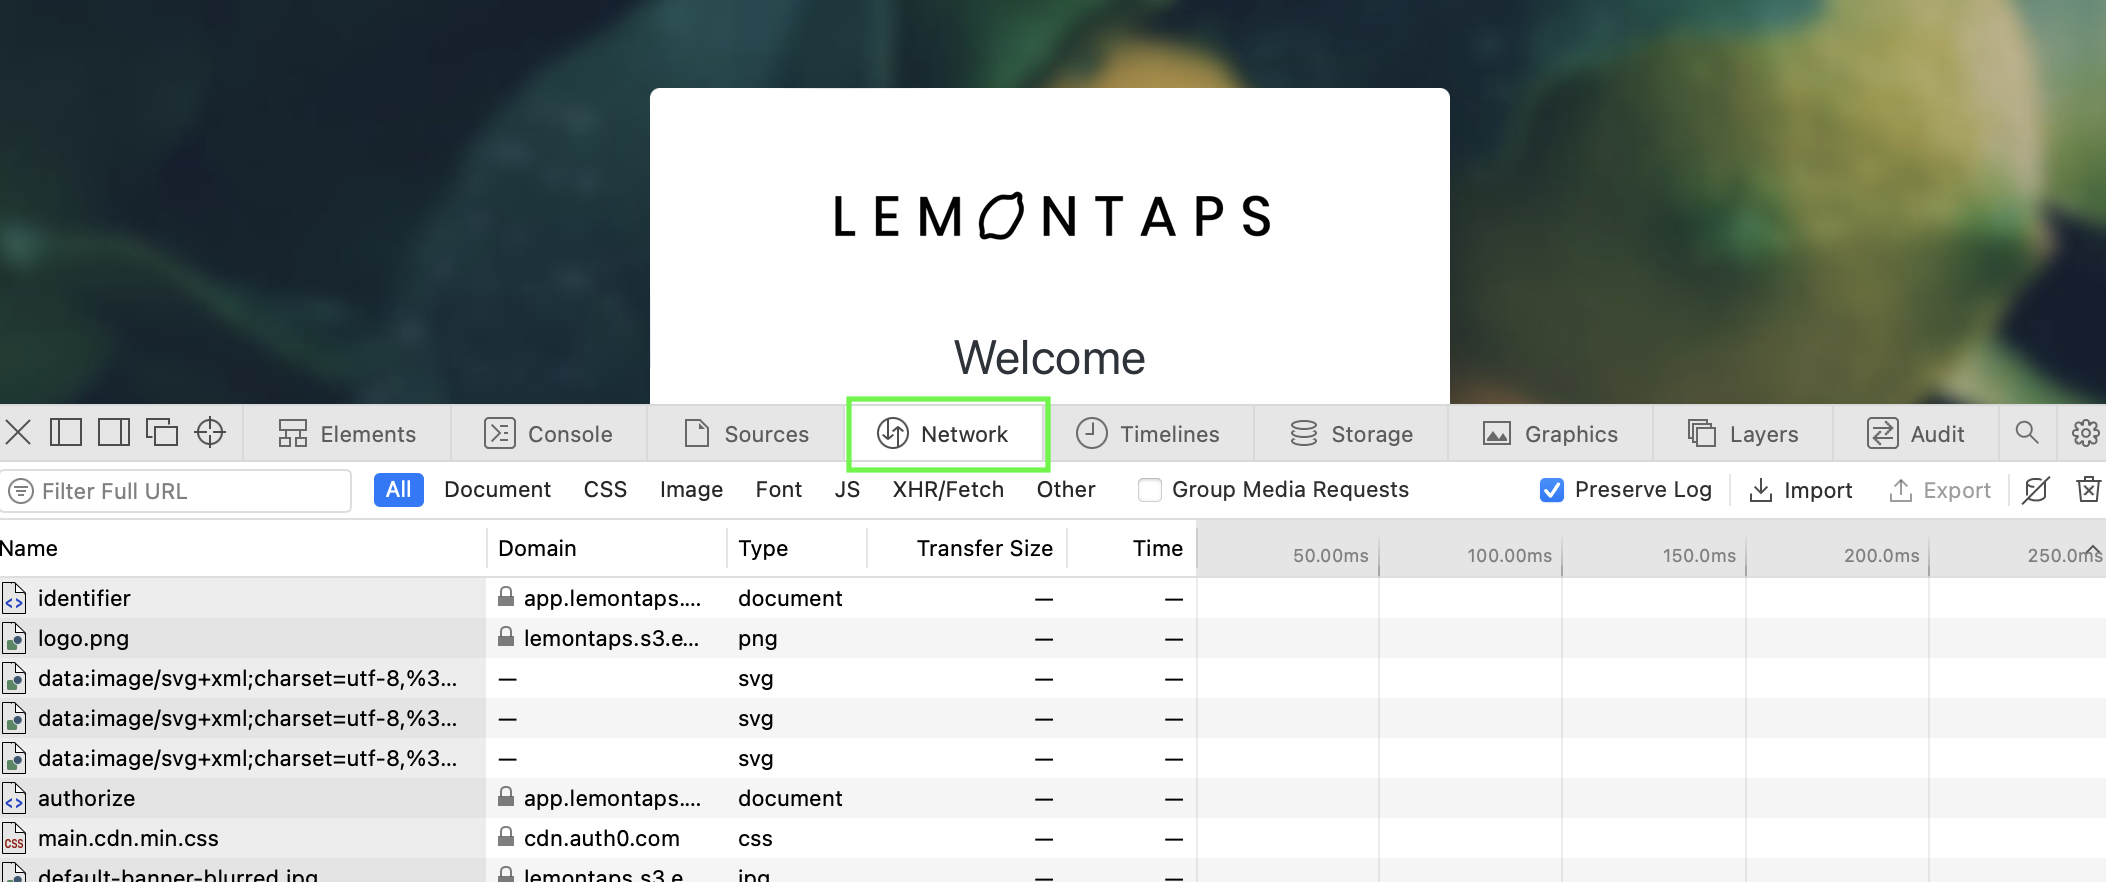Click the document icon beside authorize

click(x=14, y=798)
